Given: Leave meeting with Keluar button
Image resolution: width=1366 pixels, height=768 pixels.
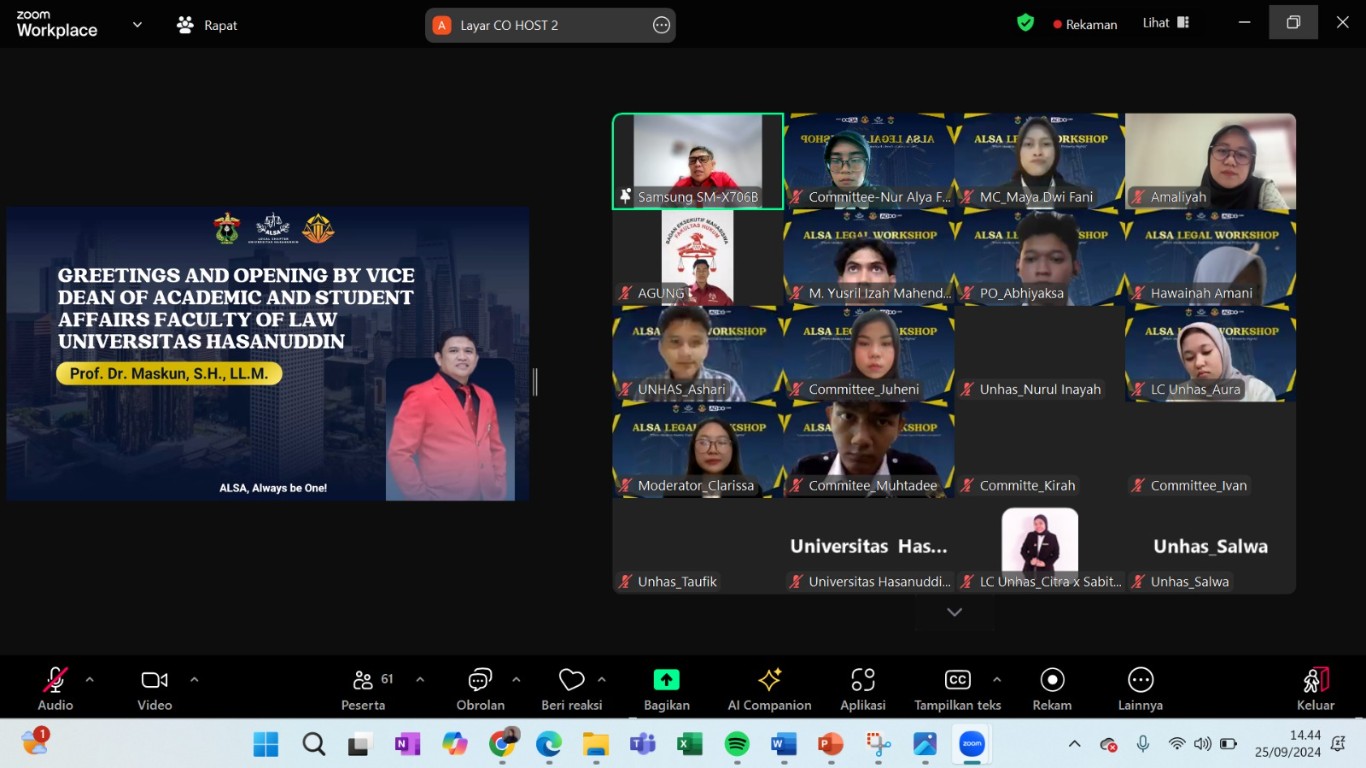Looking at the screenshot, I should [x=1316, y=689].
